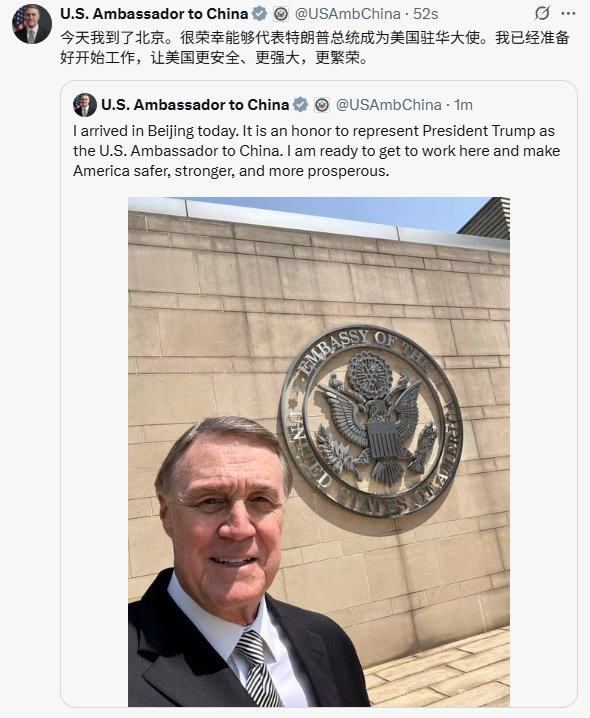
Task: Click @USAmbChina handle inside quoted tweet
Action: (388, 105)
